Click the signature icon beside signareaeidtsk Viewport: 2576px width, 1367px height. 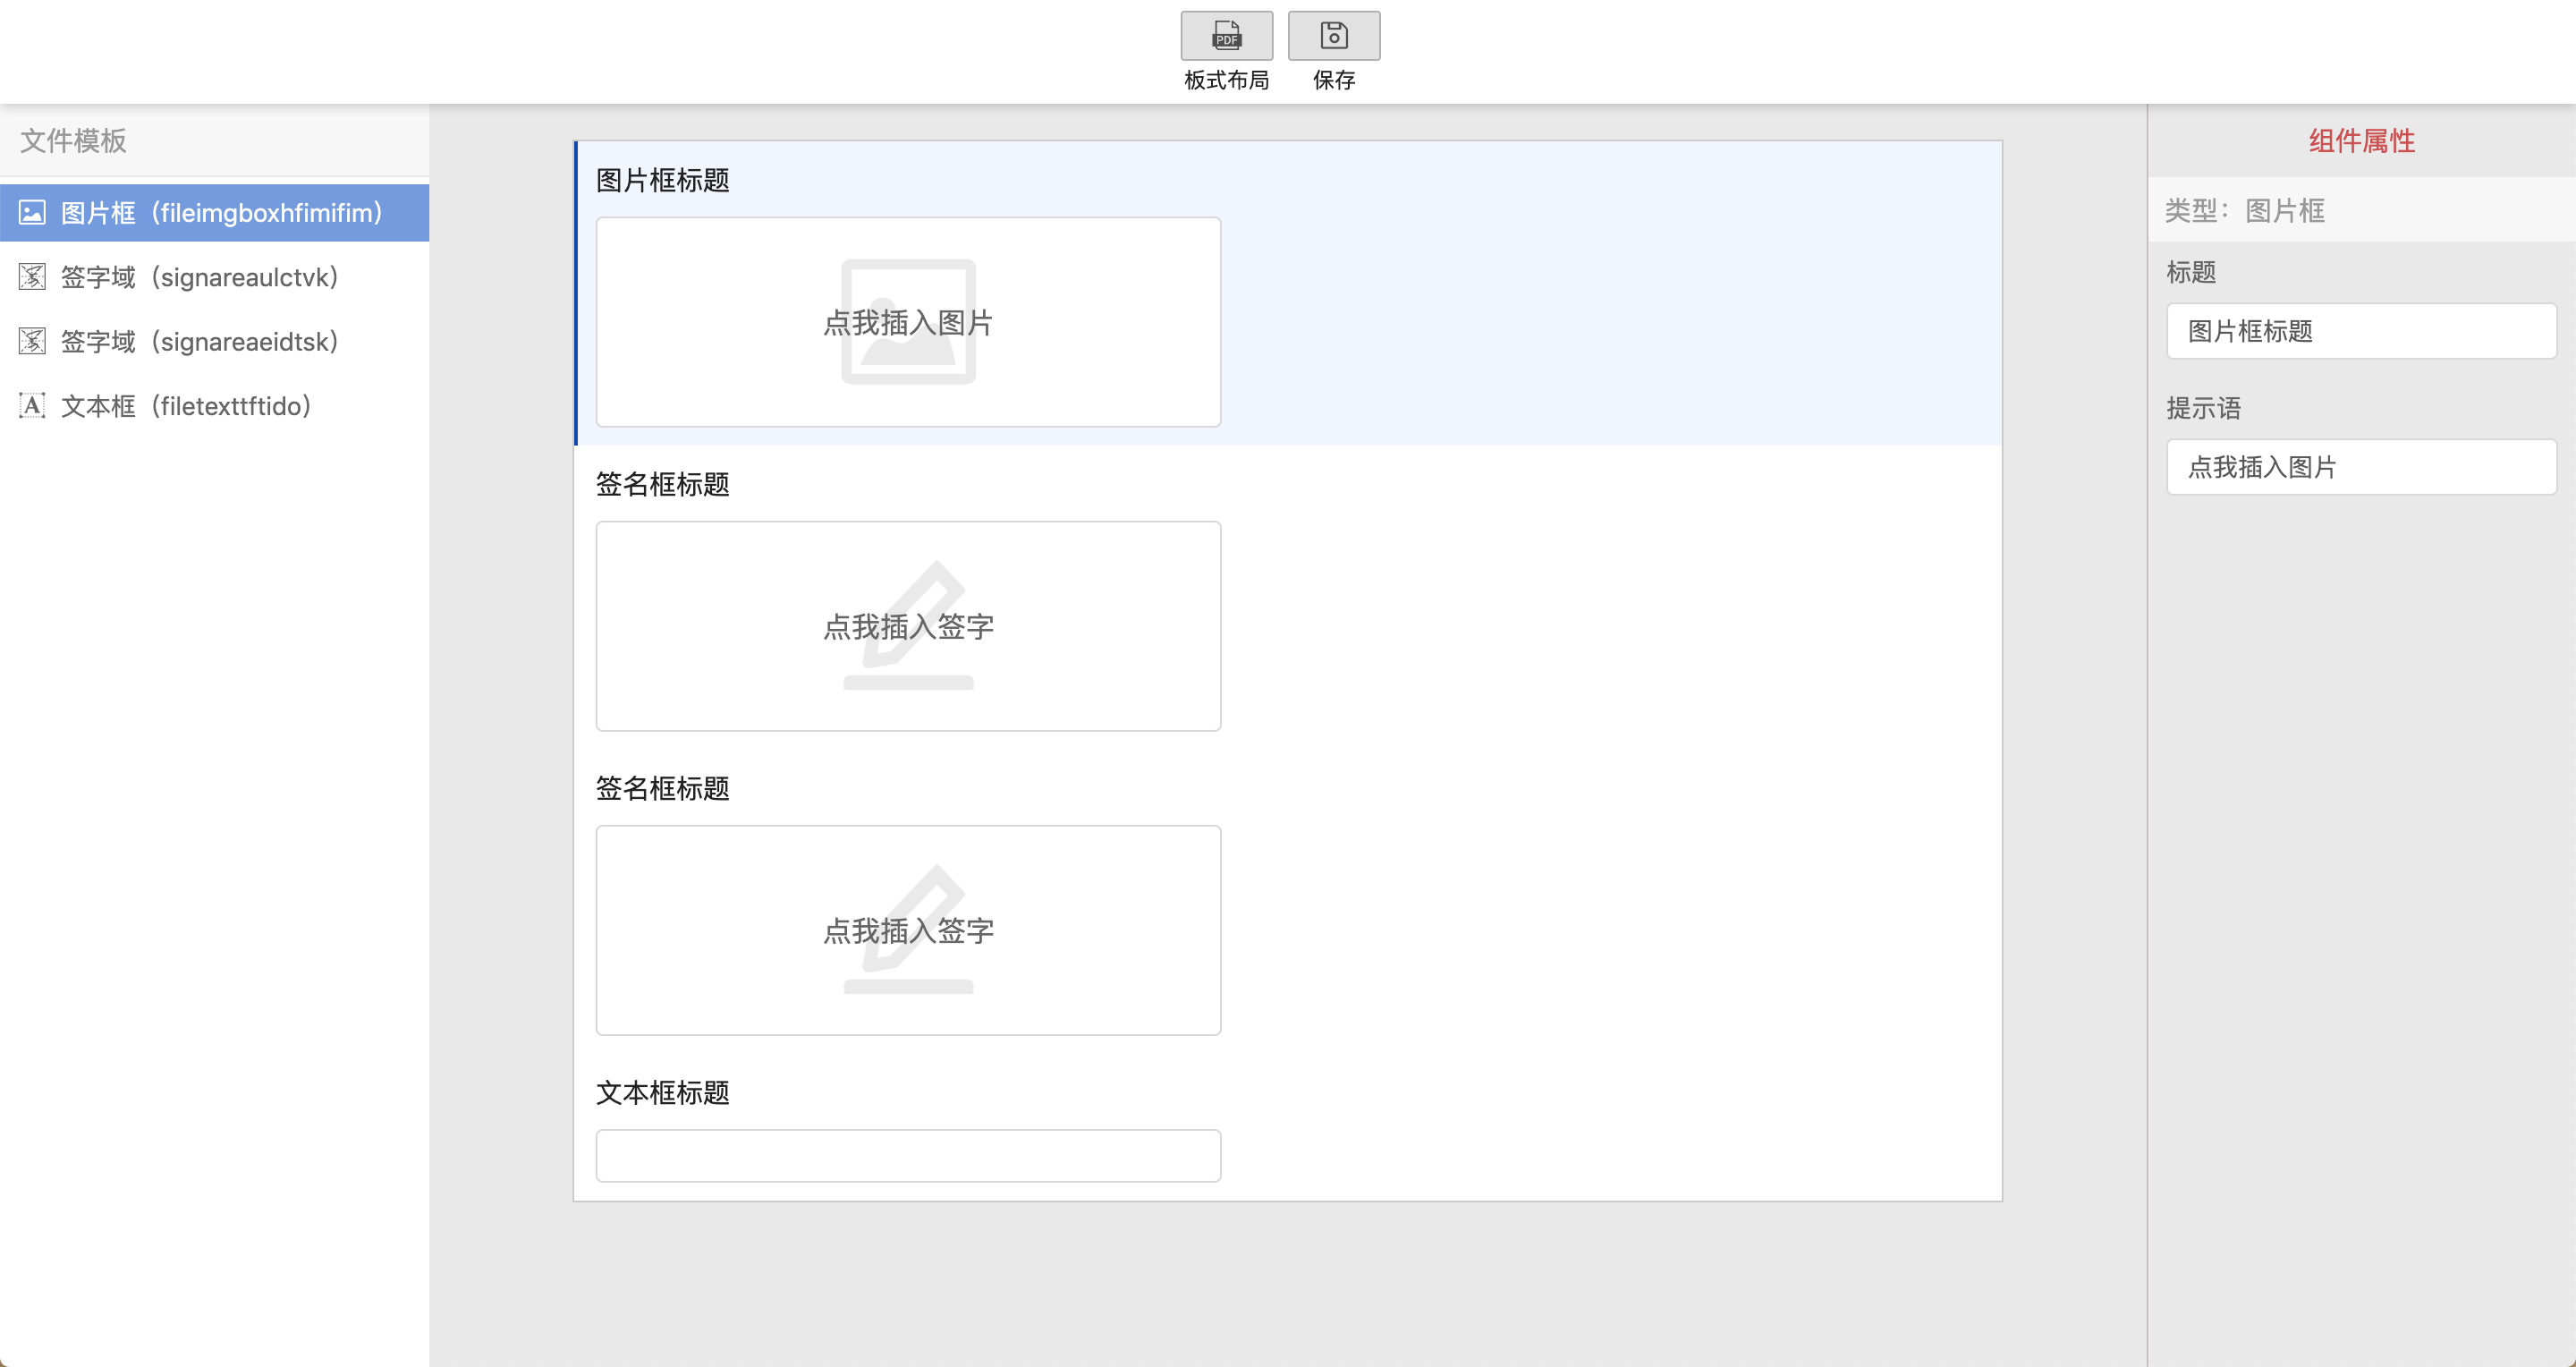pos(32,342)
